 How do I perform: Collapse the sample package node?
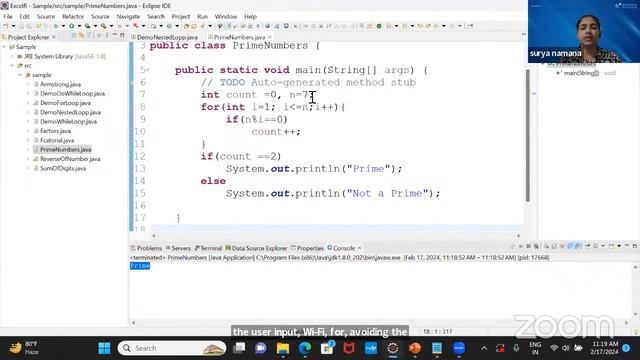20,75
